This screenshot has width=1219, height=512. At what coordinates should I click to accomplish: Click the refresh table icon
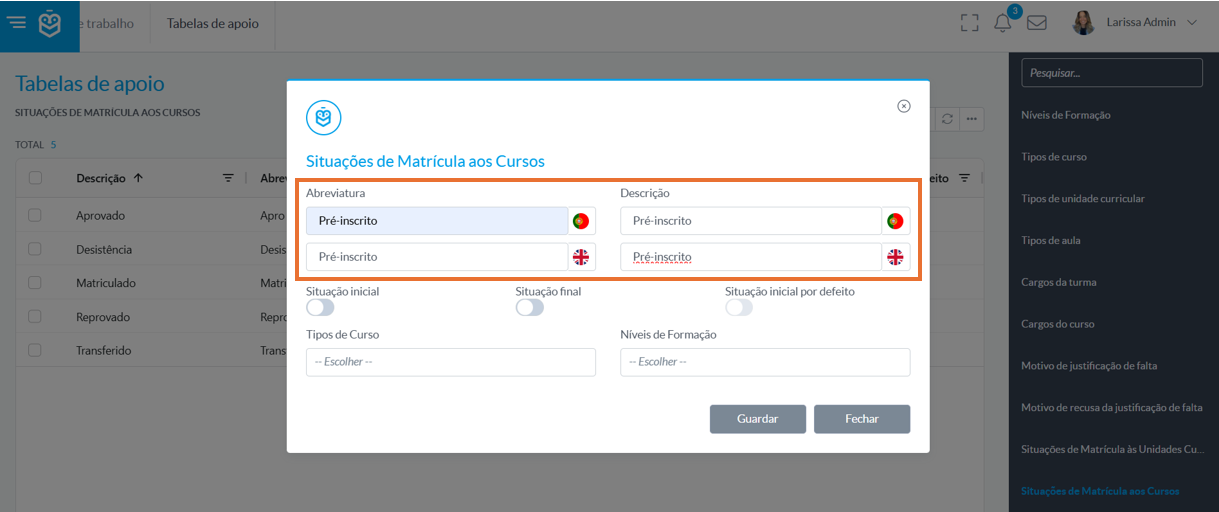coord(947,119)
